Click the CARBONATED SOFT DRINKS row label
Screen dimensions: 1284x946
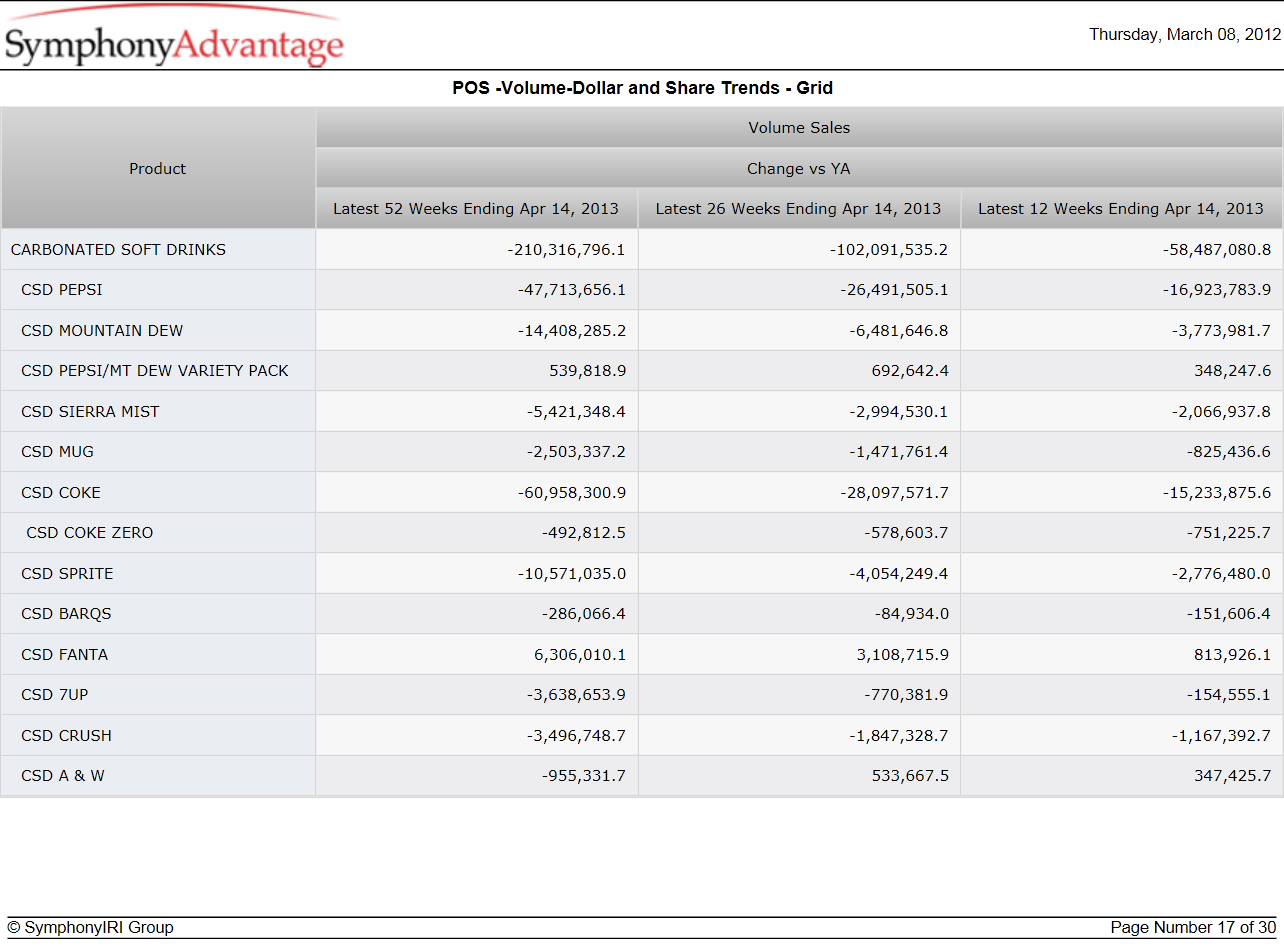pyautogui.click(x=118, y=250)
